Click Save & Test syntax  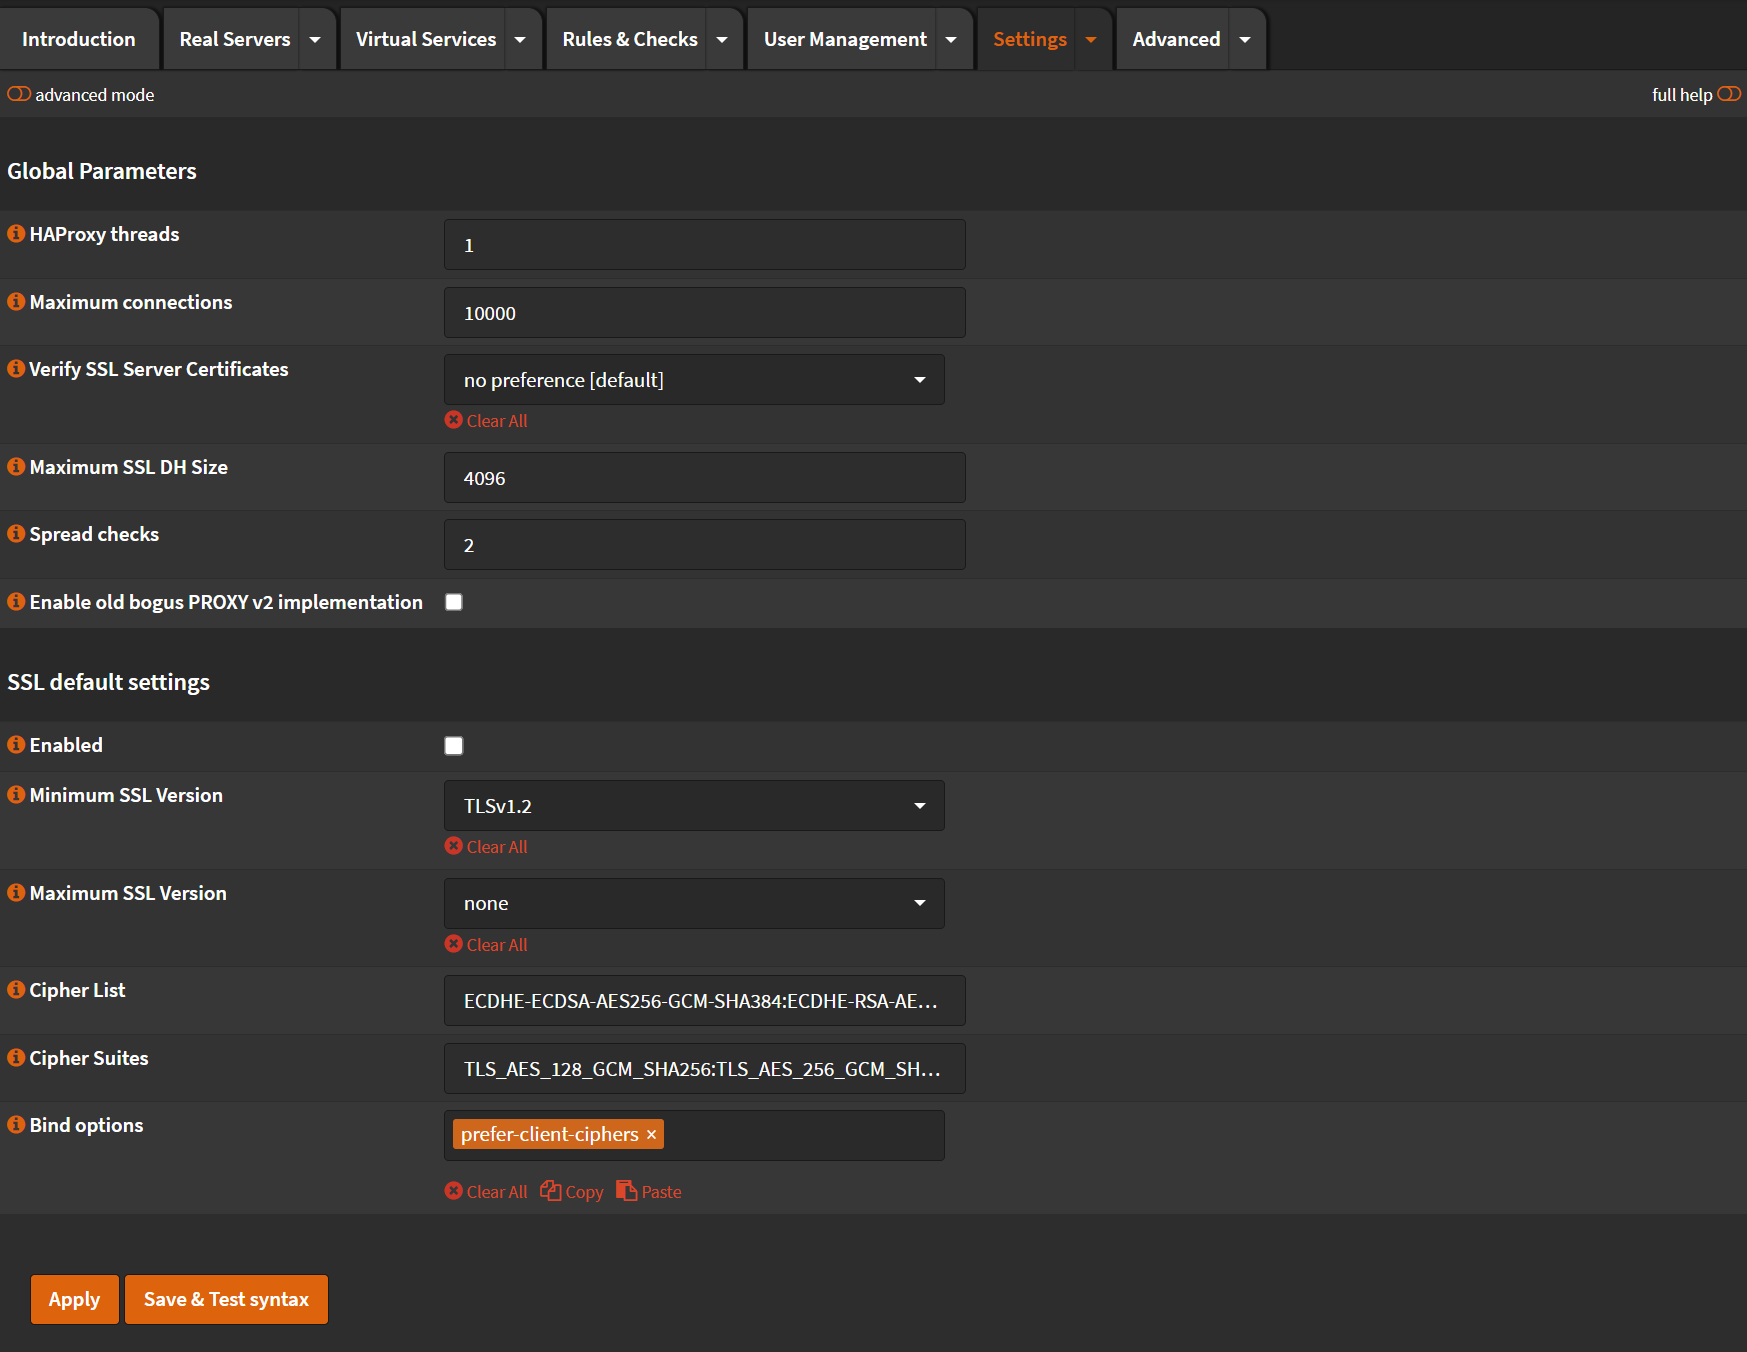(226, 1299)
